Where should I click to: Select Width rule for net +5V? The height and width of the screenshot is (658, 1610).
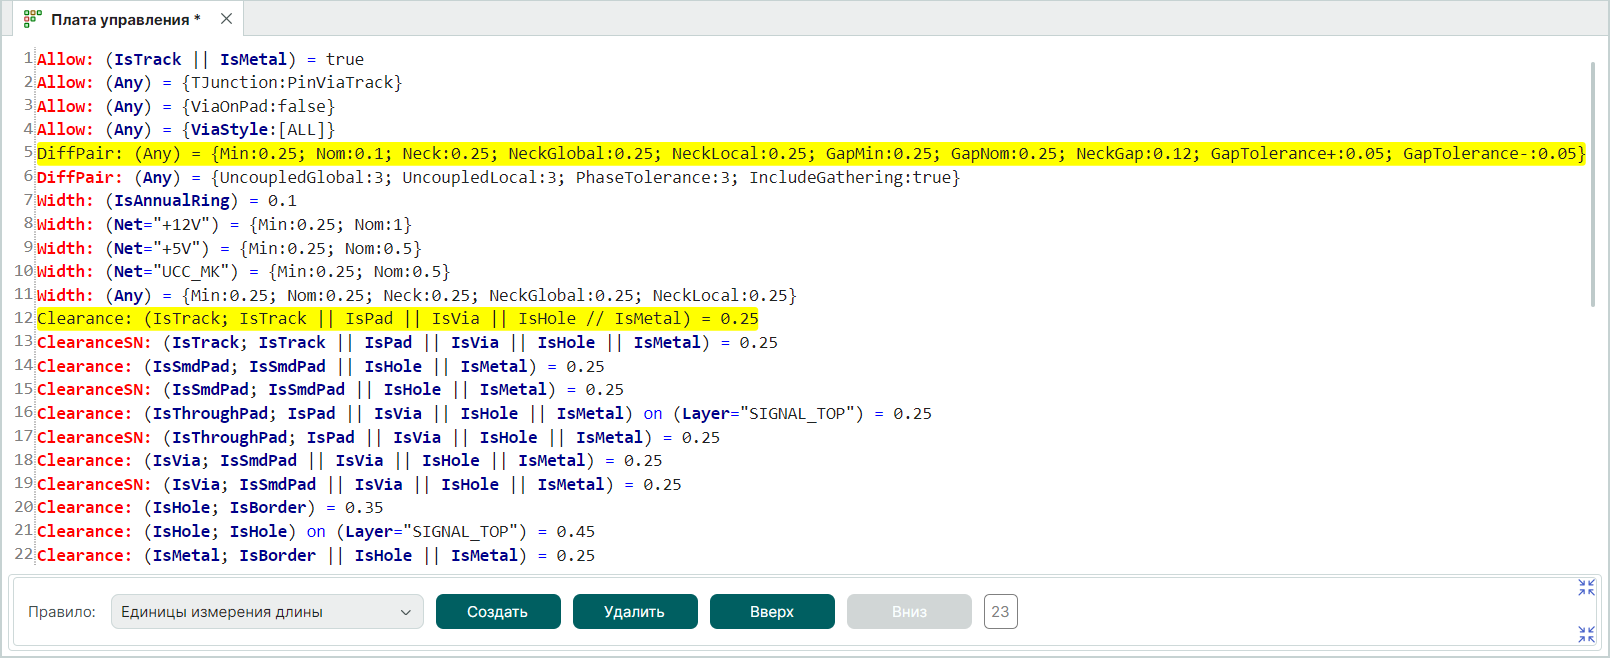point(229,248)
